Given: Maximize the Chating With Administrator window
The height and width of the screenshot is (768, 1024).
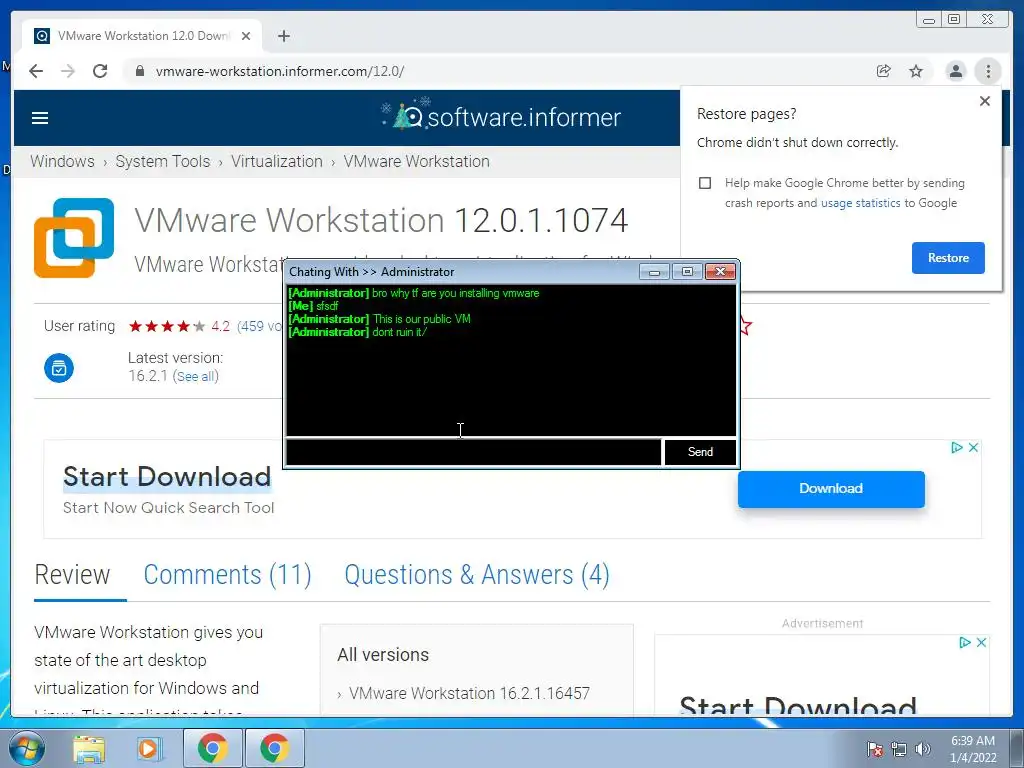Looking at the screenshot, I should click(x=687, y=271).
